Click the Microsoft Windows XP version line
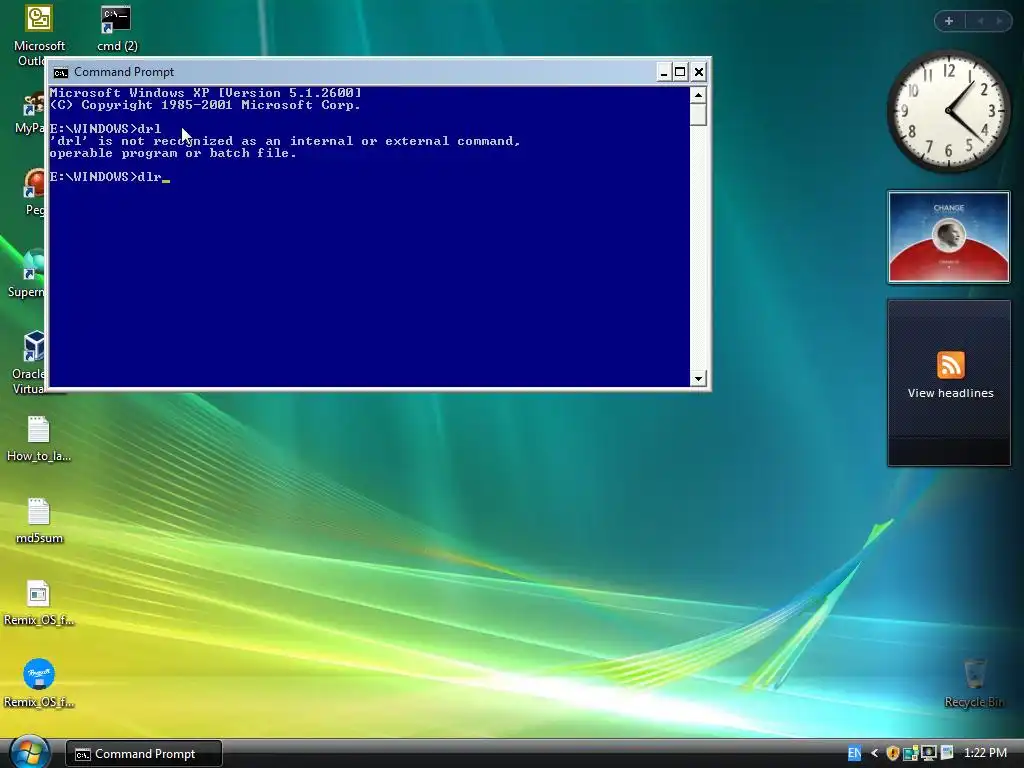Viewport: 1024px width, 768px height. (205, 93)
